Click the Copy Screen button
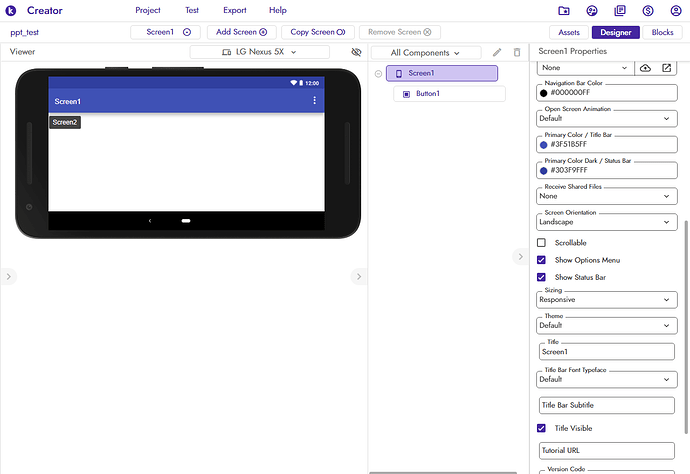Viewport: 690px width, 474px height. click(318, 32)
